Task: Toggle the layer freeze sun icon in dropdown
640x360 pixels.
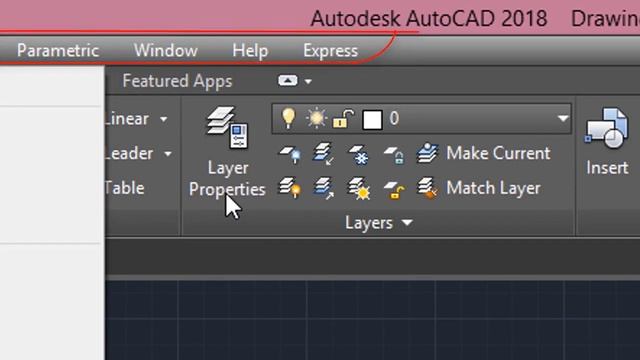Action: pos(316,119)
